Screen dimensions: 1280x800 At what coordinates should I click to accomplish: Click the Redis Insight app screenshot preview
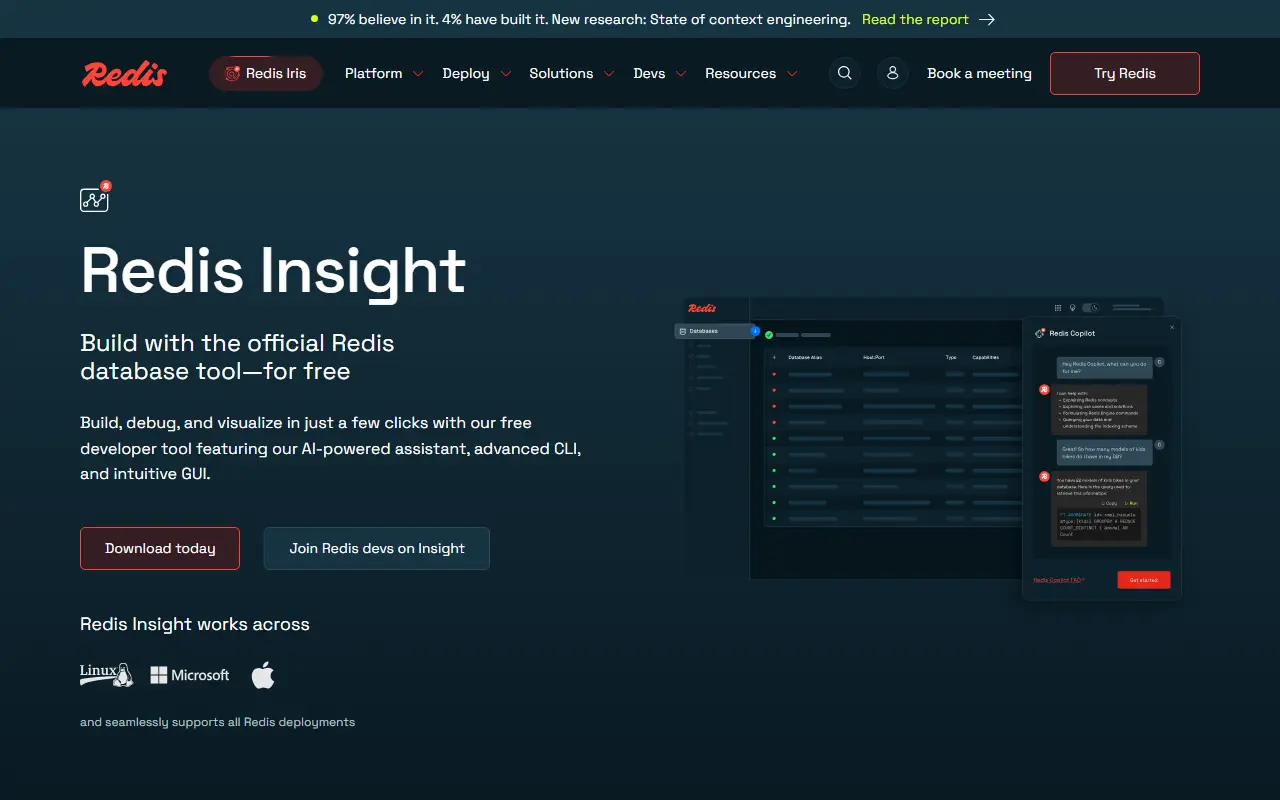[x=928, y=448]
